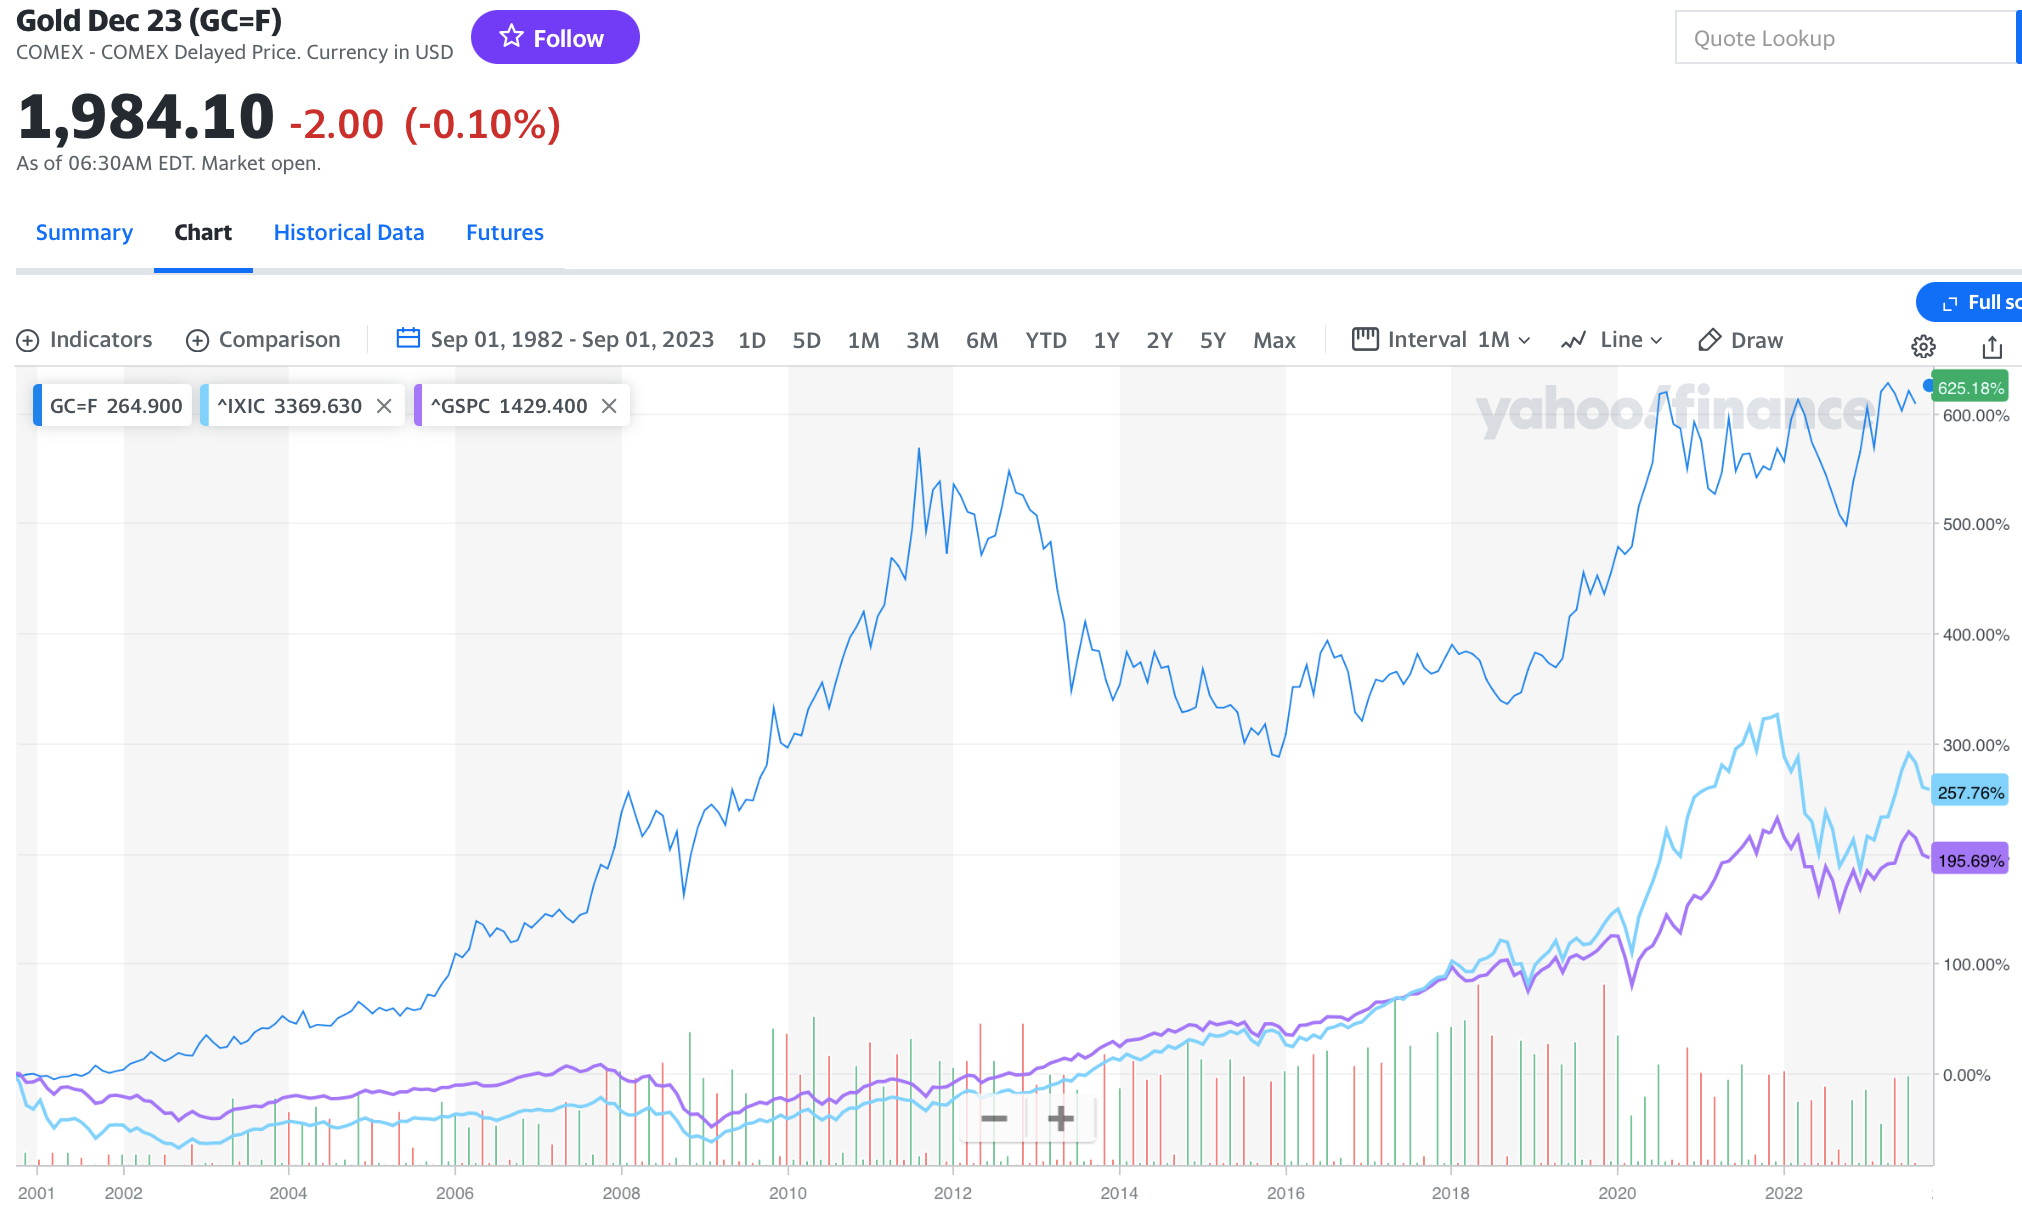Open chart settings gear icon
This screenshot has height=1214, width=2022.
coord(1923,346)
